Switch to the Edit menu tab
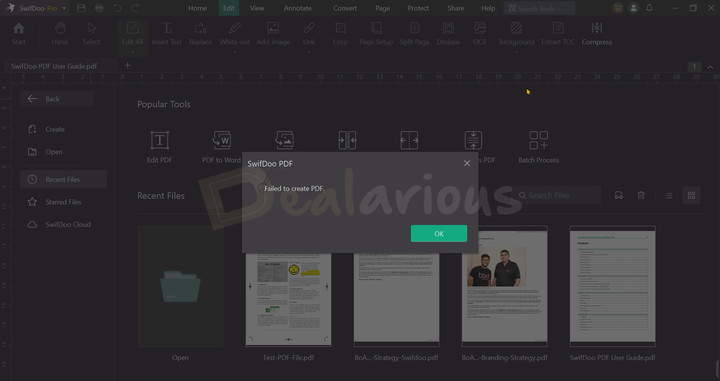The height and width of the screenshot is (381, 720). tap(229, 8)
